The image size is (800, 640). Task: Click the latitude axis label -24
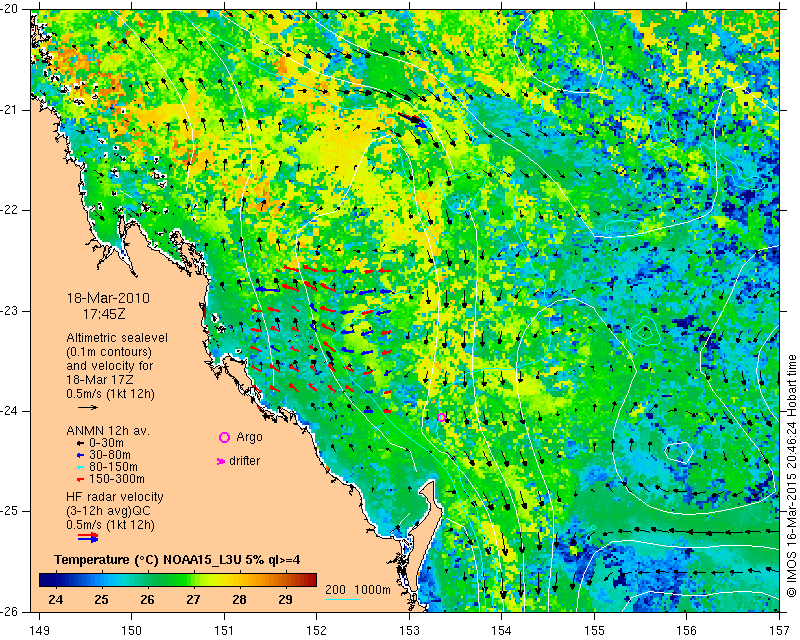click(x=9, y=411)
